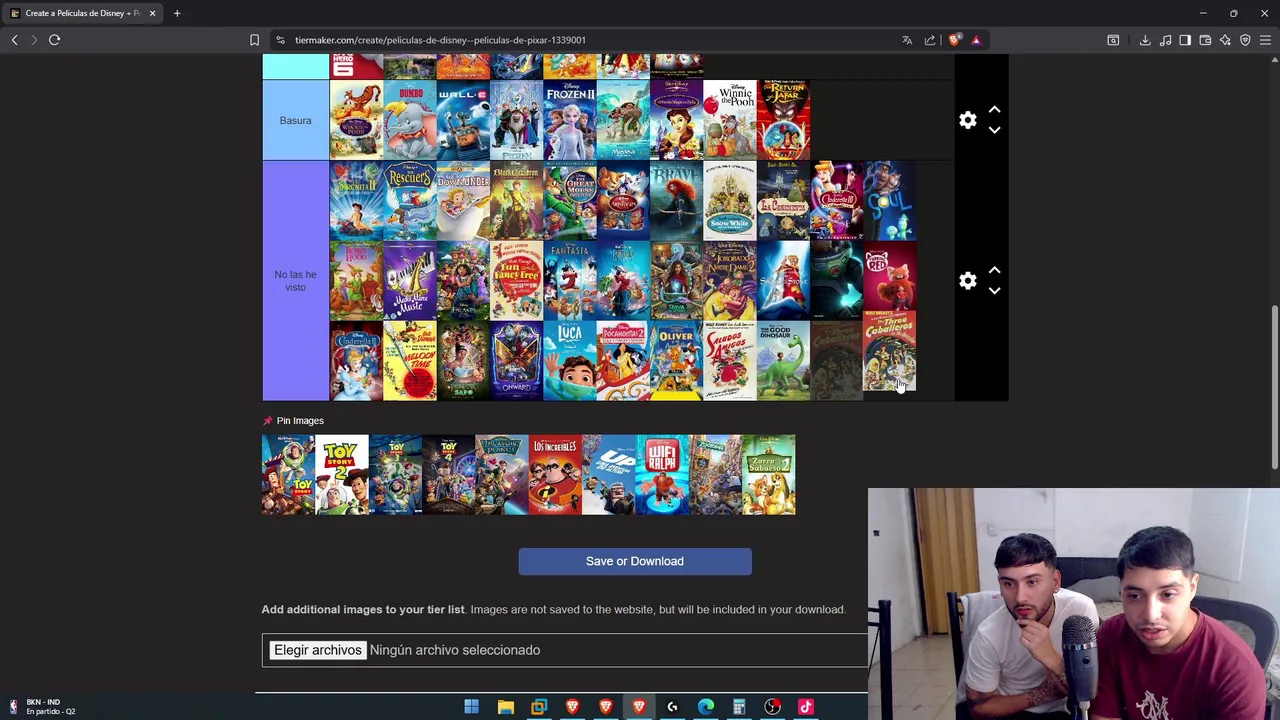This screenshot has width=1280, height=720.
Task: Select Los Increibles pinned image
Action: tap(555, 475)
